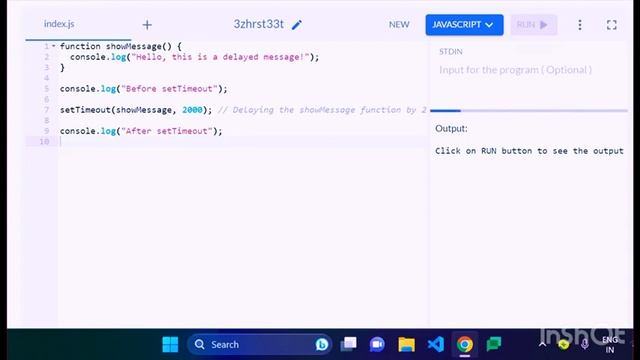Click the 2000 delay value
Image resolution: width=640 pixels, height=360 pixels.
pos(192,110)
